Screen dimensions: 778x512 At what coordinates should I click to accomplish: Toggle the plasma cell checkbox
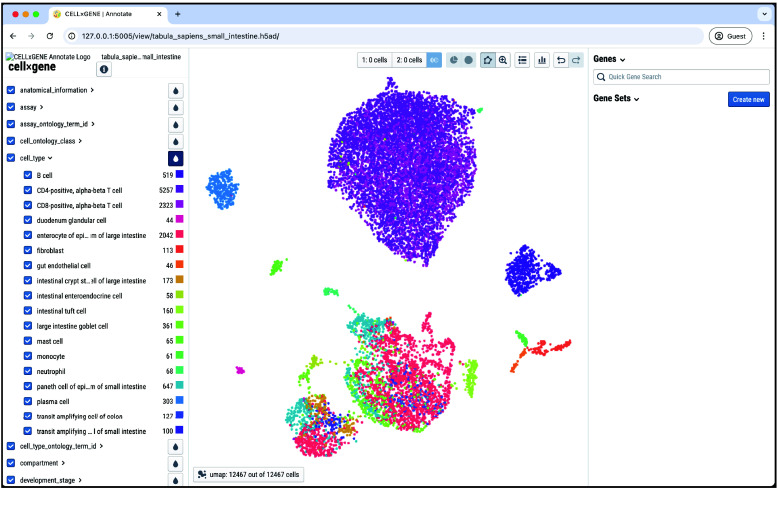29,401
